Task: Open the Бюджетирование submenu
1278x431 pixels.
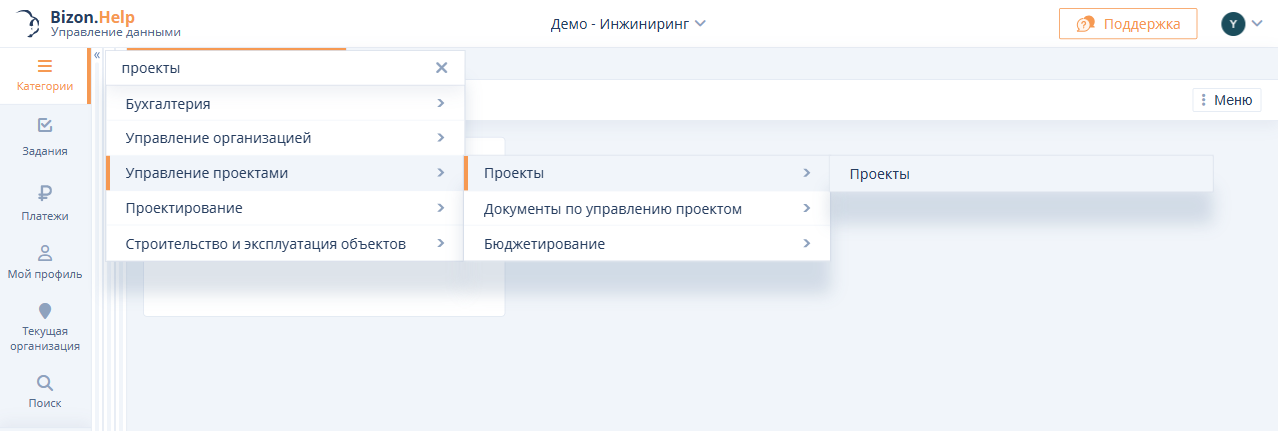Action: pyautogui.click(x=646, y=243)
